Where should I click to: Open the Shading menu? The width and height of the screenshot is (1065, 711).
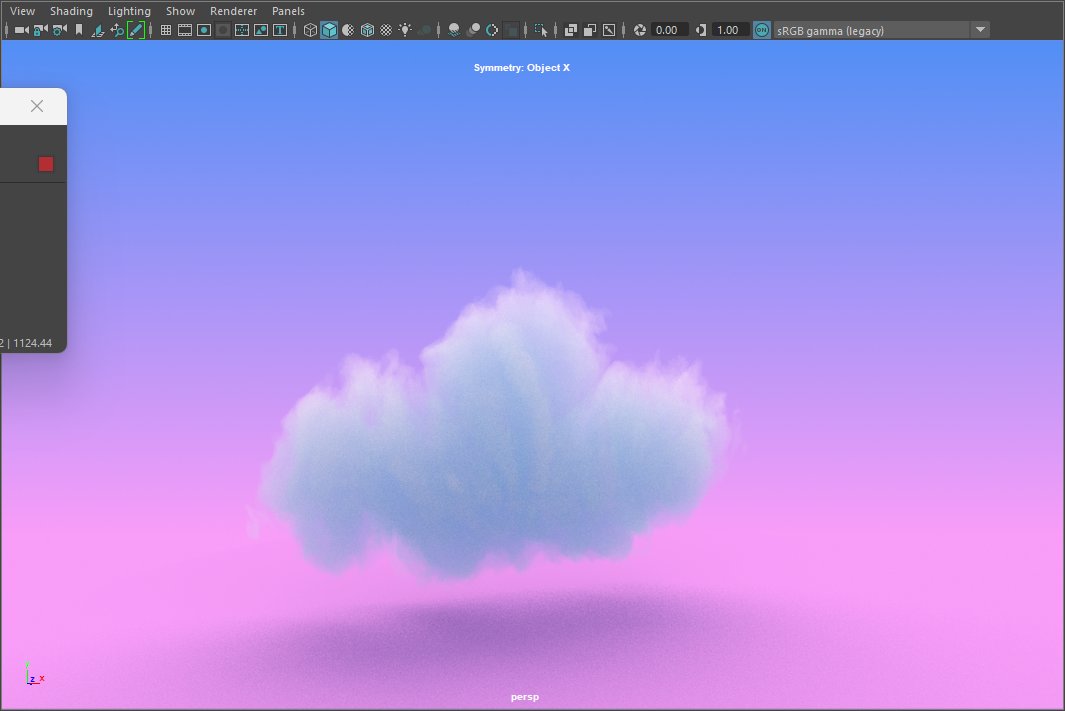point(71,11)
